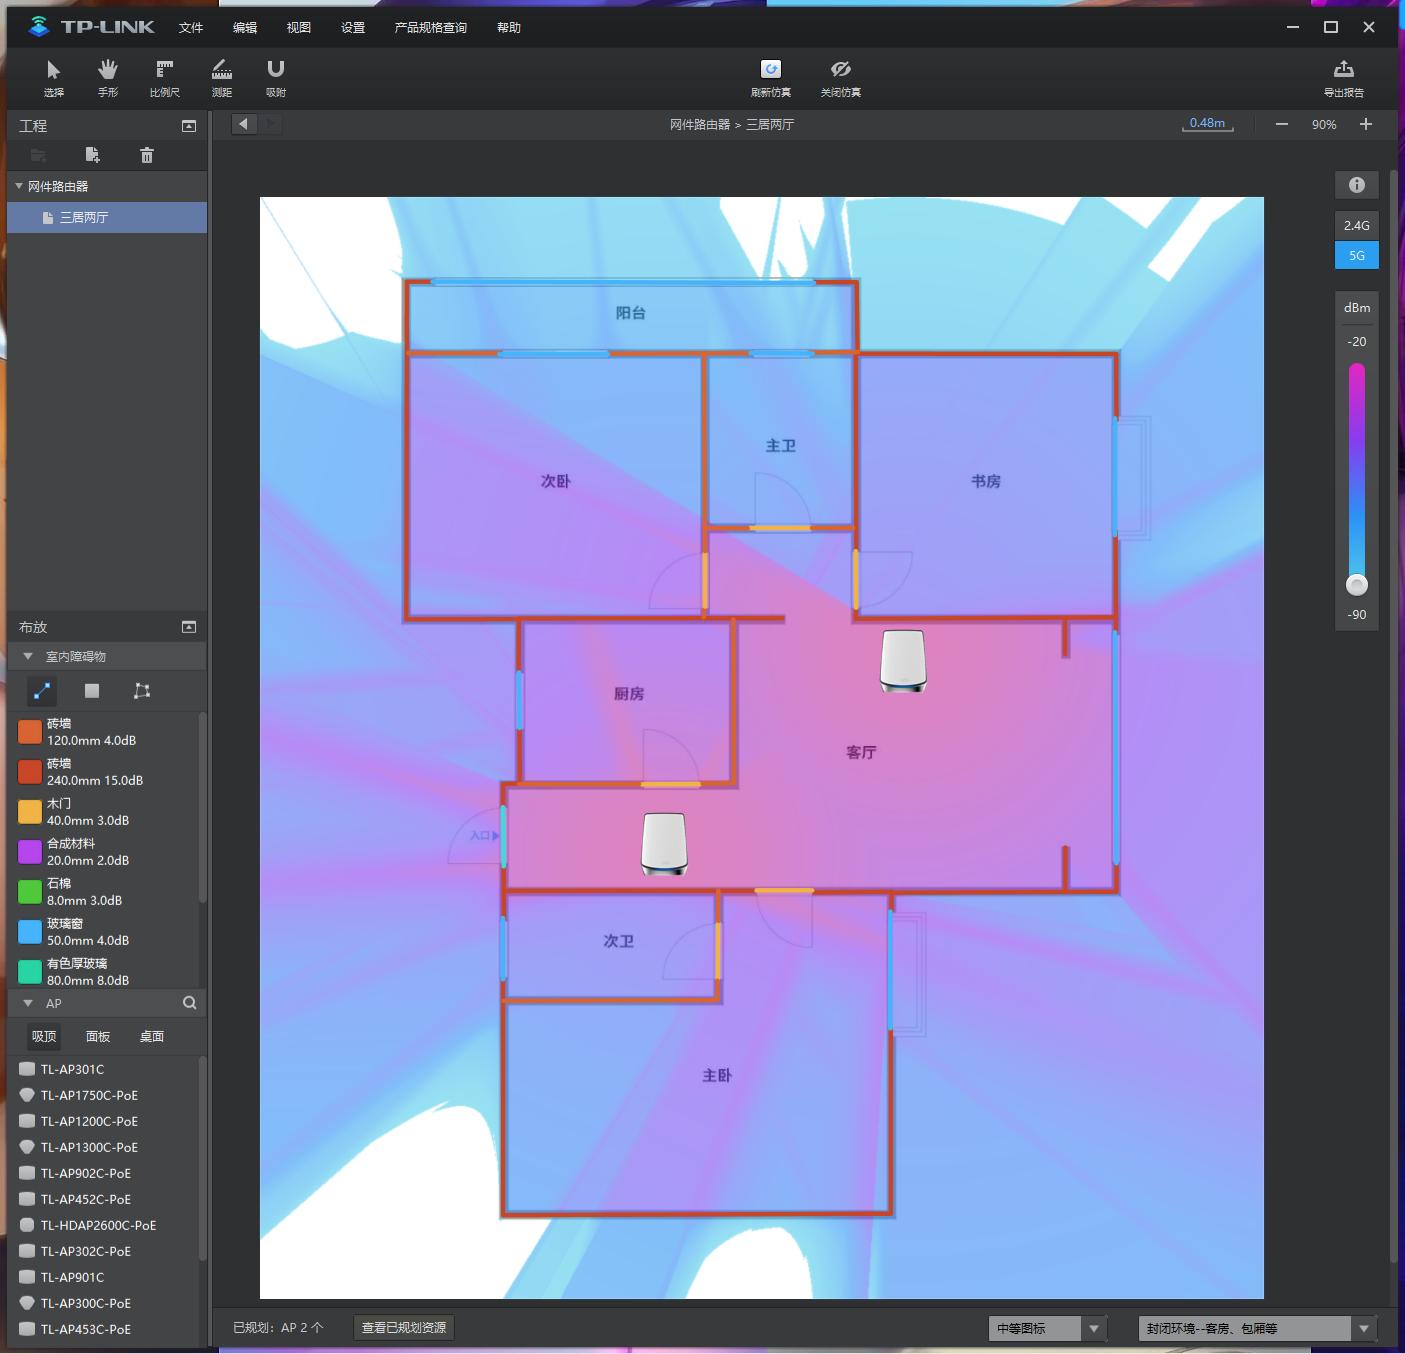This screenshot has width=1405, height=1354.
Task: Switch heatmap to 2.4G band
Action: pos(1356,226)
